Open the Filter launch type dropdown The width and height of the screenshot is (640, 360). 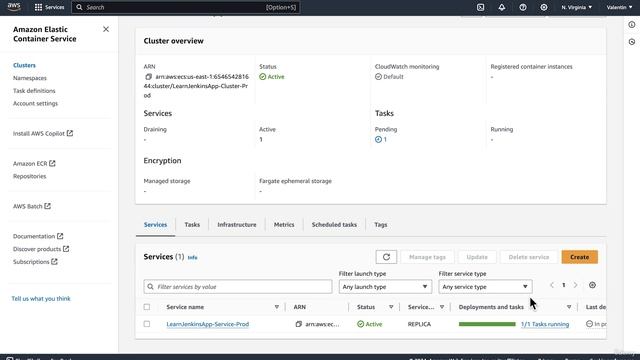385,287
